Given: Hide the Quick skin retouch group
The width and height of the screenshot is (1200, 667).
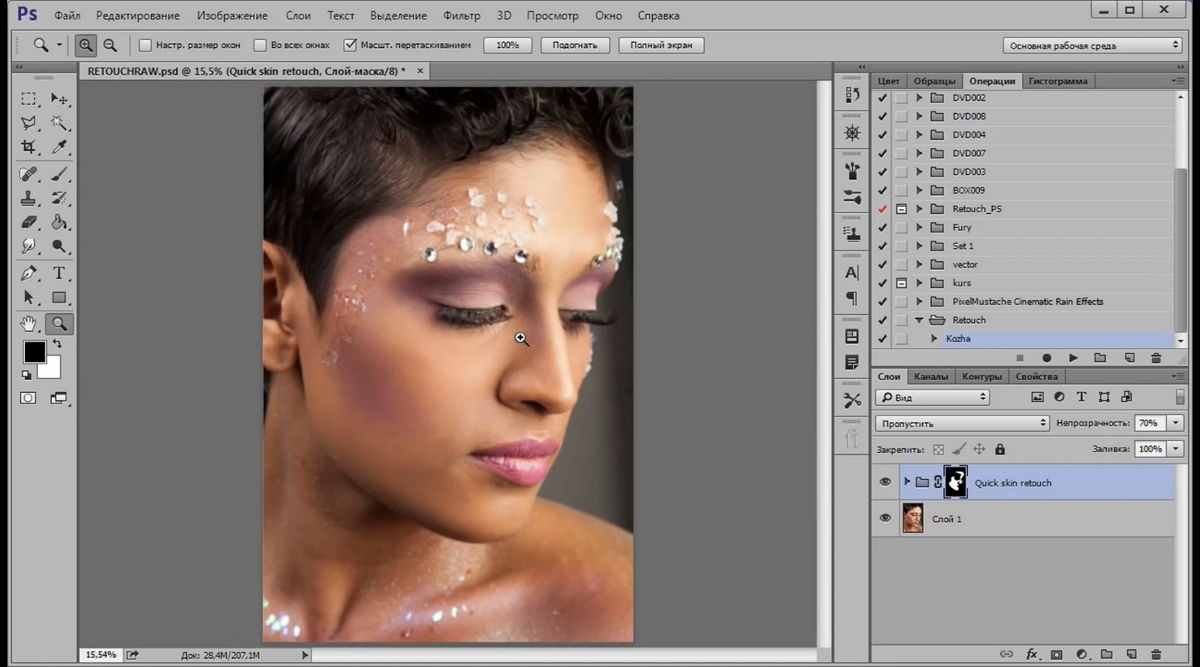Looking at the screenshot, I should click(x=884, y=482).
